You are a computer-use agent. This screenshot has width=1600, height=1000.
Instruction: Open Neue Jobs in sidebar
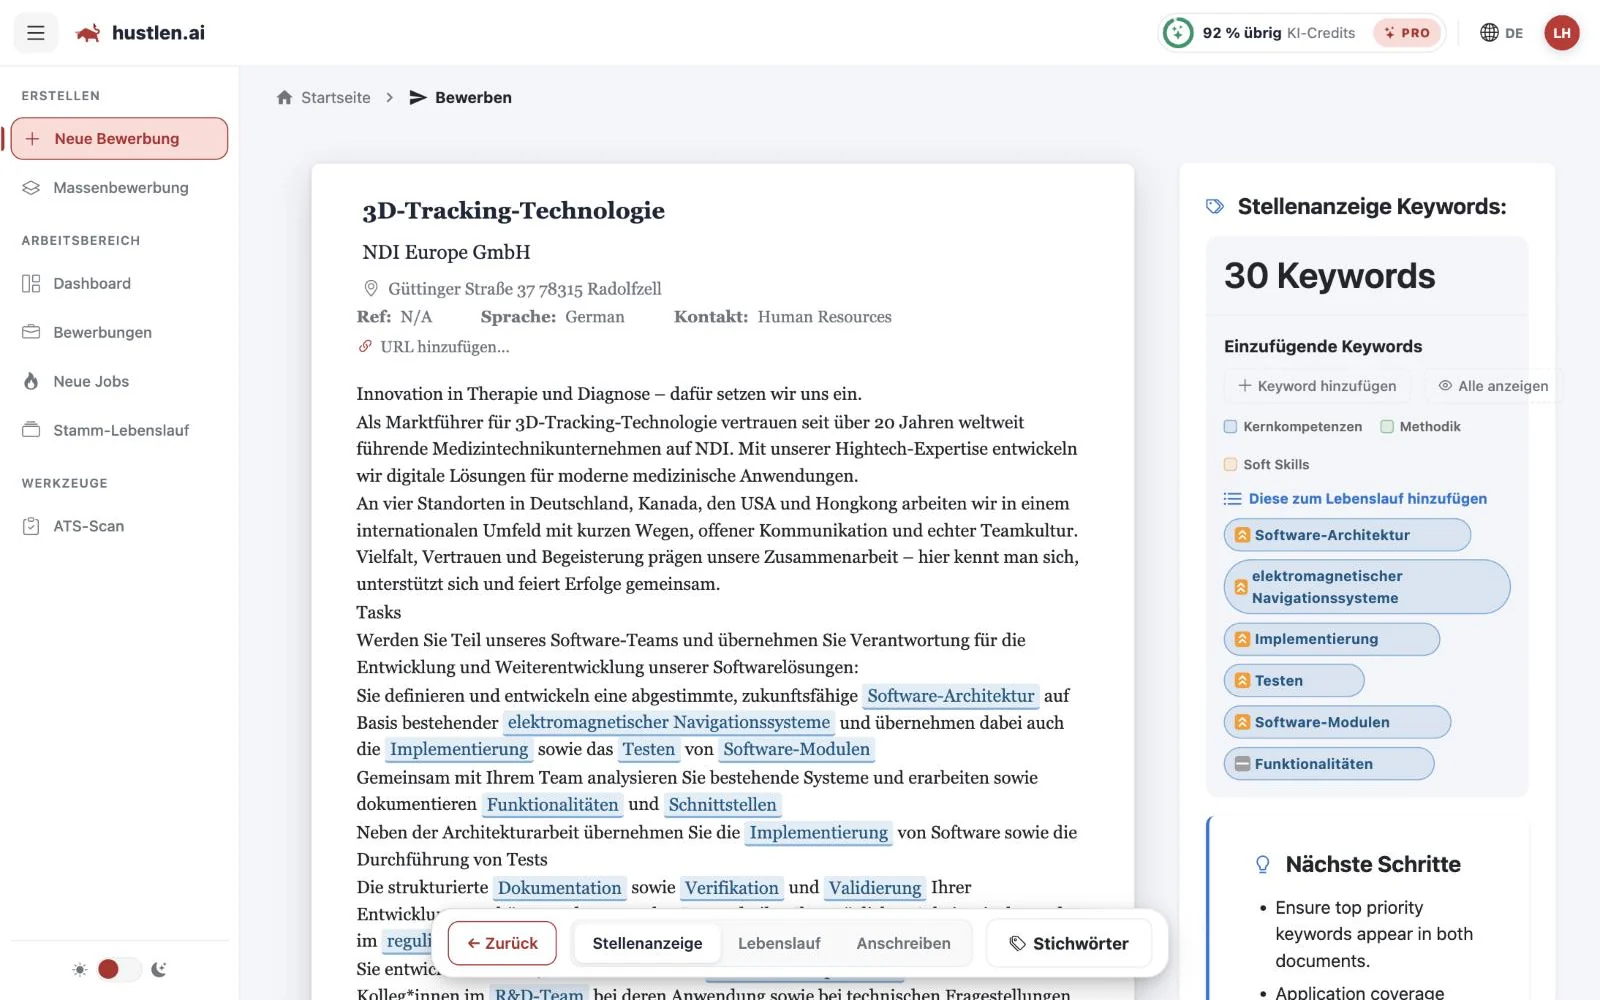coord(119,382)
